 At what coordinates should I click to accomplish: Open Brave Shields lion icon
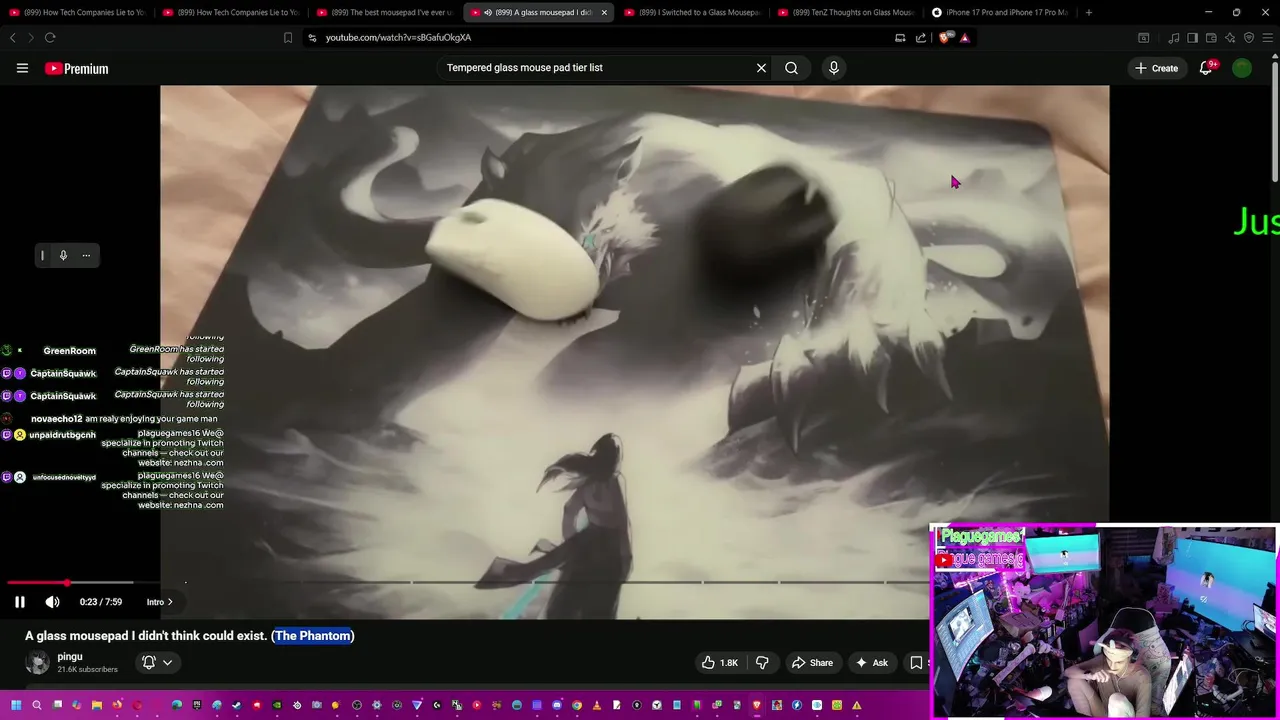944,38
